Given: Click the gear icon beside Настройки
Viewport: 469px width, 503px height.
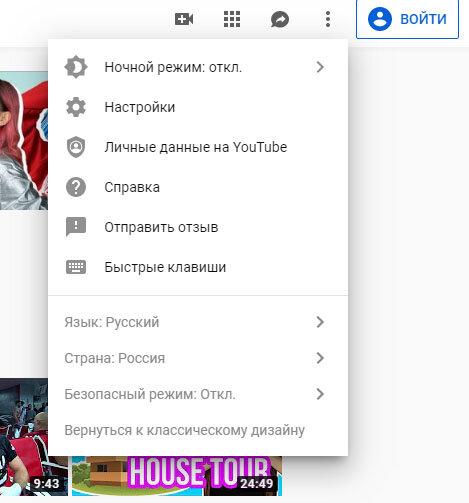Looking at the screenshot, I should (76, 107).
